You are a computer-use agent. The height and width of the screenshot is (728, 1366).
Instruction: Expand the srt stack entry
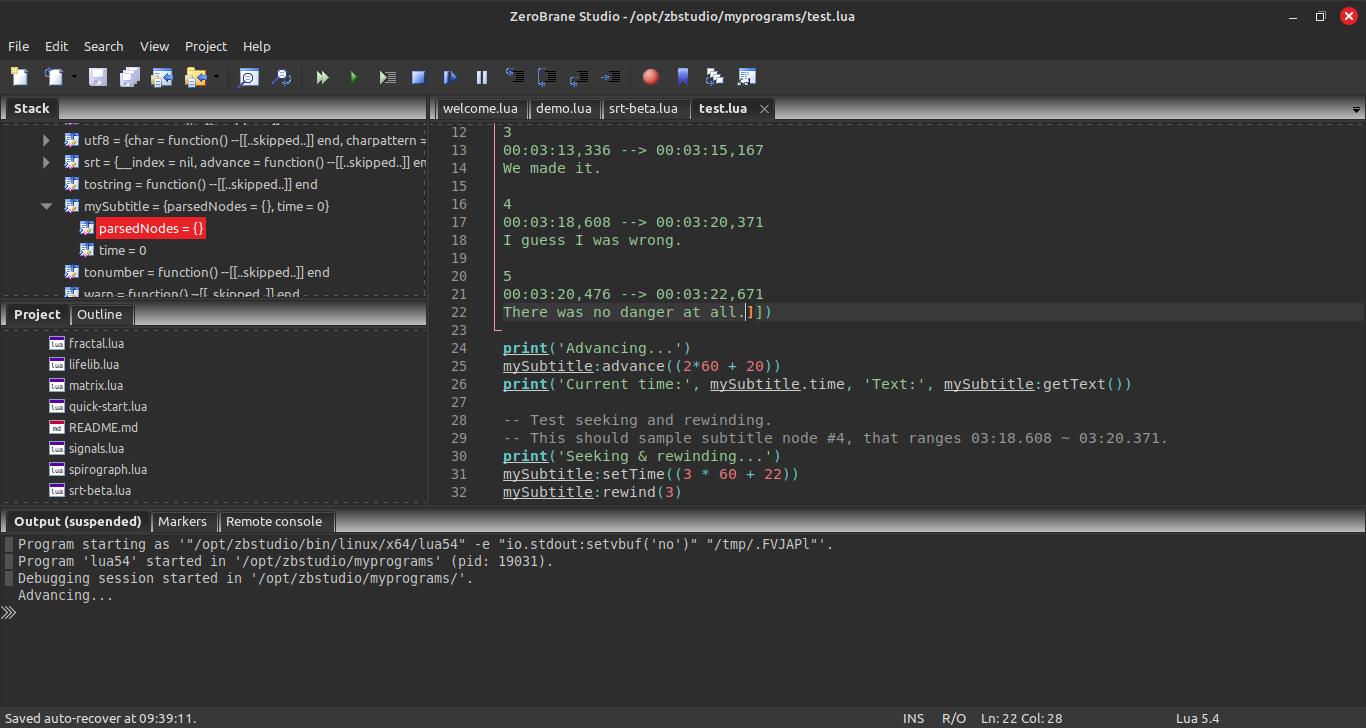coord(46,162)
